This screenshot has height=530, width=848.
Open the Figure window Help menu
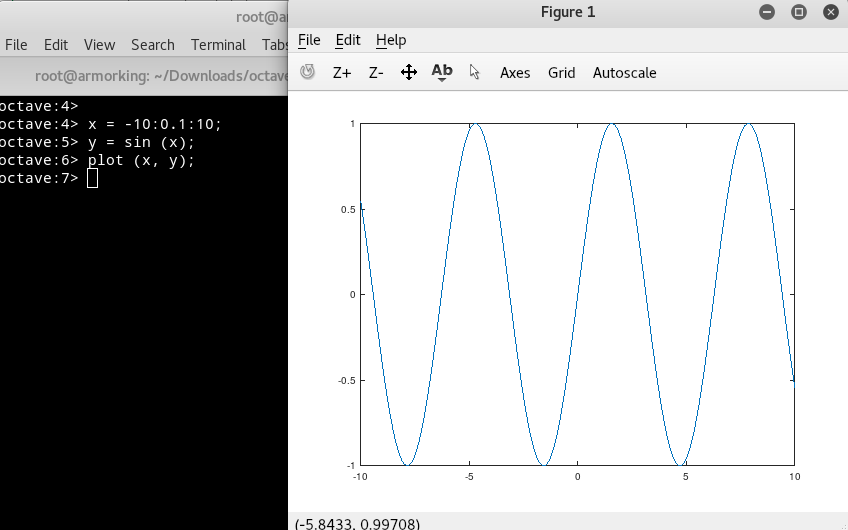[391, 40]
